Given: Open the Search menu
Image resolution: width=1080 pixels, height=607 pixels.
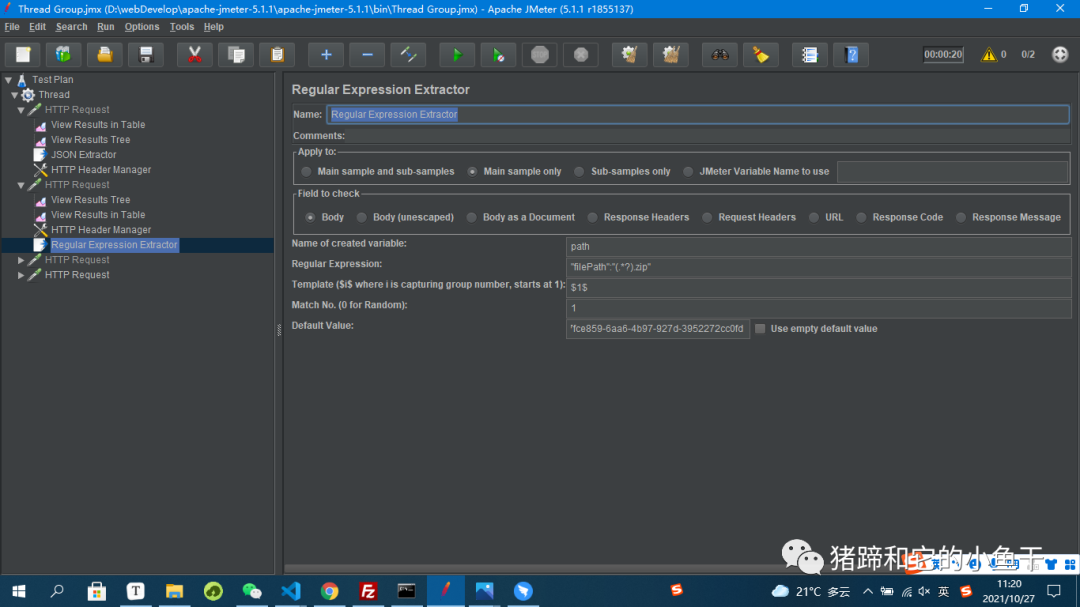Looking at the screenshot, I should pos(71,27).
